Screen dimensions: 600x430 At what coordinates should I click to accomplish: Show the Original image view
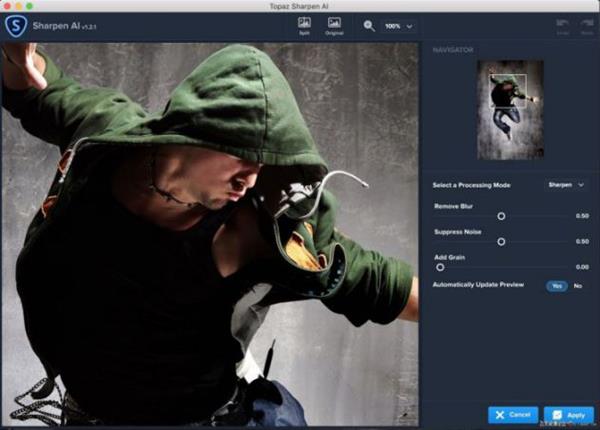coord(334,24)
